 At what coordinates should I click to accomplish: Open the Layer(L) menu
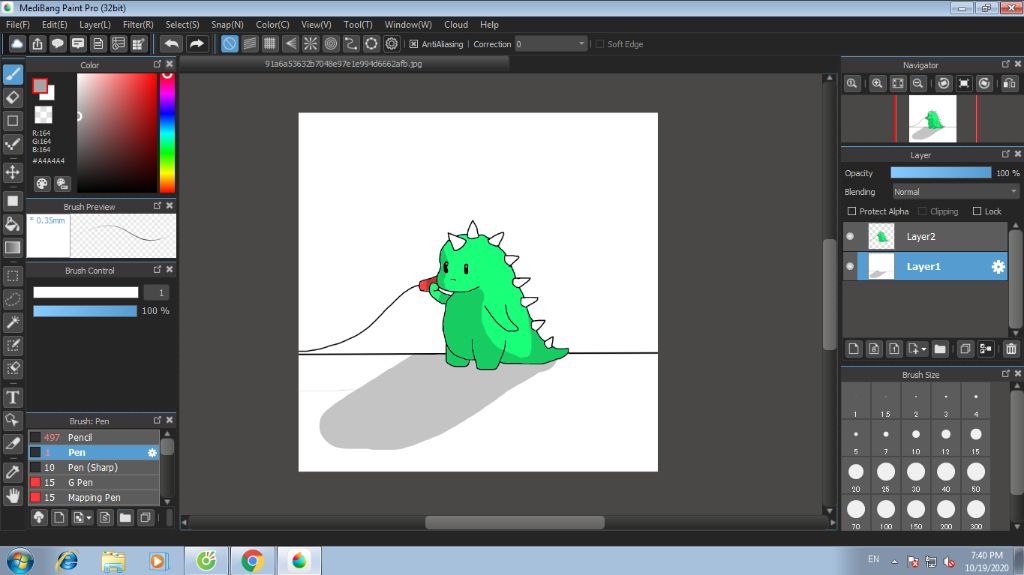pyautogui.click(x=95, y=24)
